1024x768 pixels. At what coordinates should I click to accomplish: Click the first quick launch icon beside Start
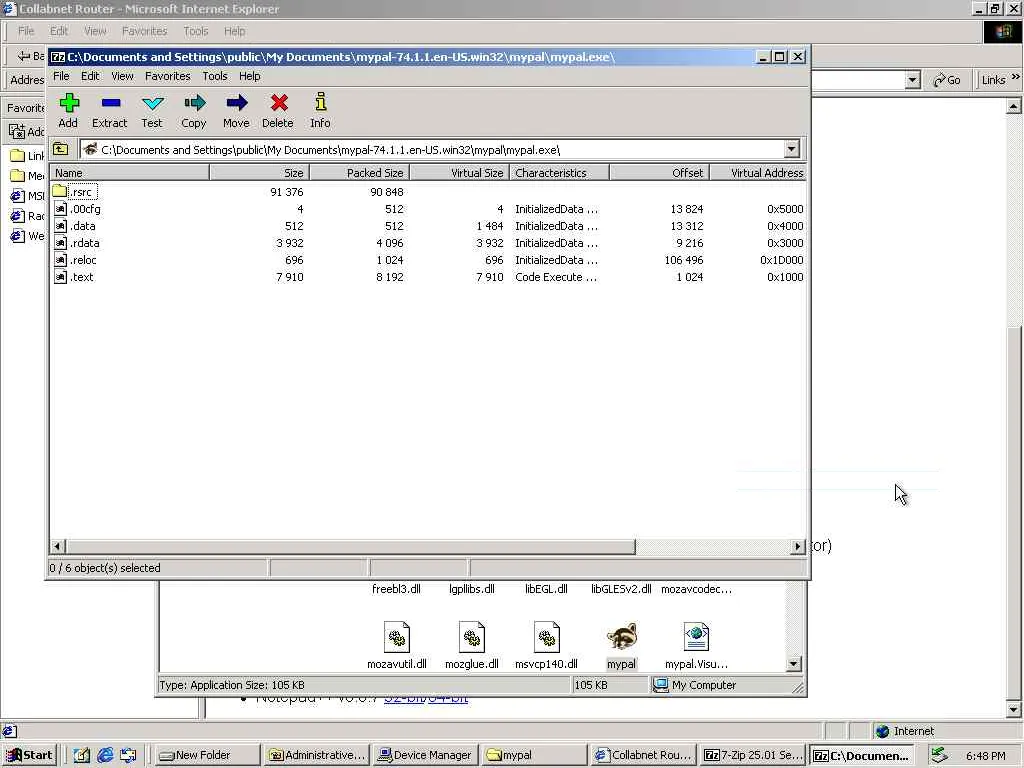tap(82, 755)
